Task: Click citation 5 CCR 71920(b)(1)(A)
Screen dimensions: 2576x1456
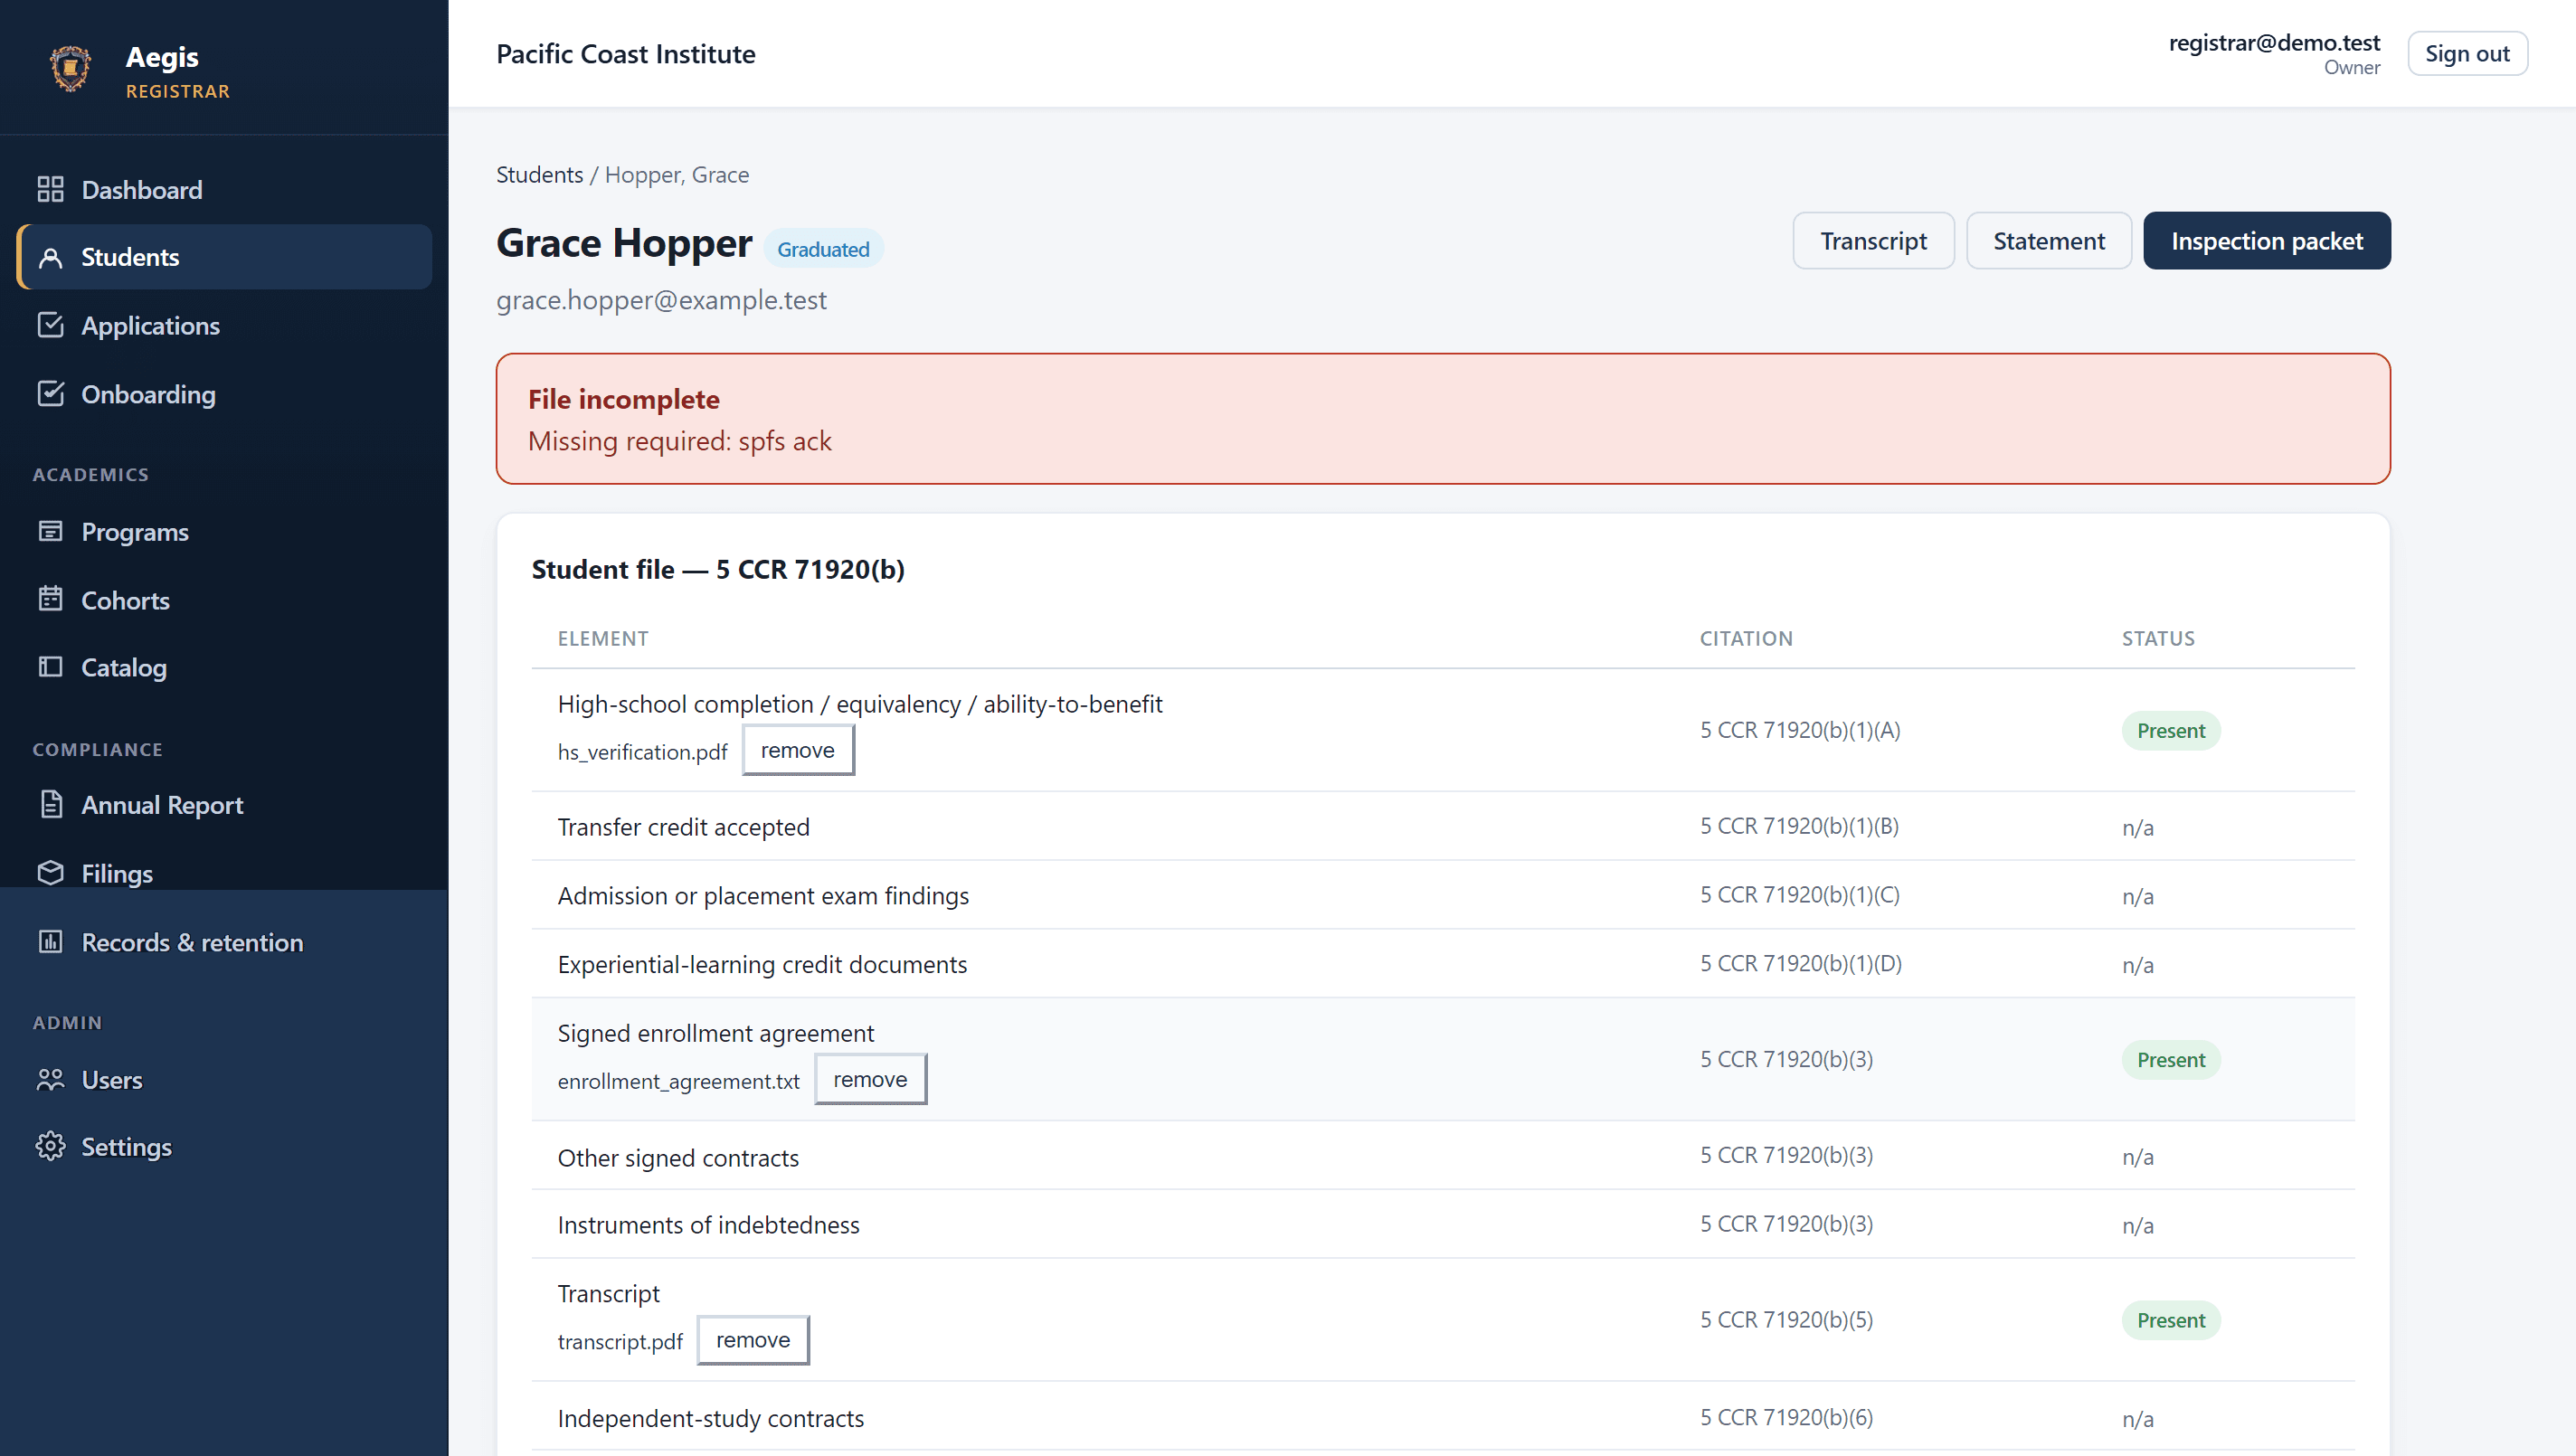Action: (1800, 730)
